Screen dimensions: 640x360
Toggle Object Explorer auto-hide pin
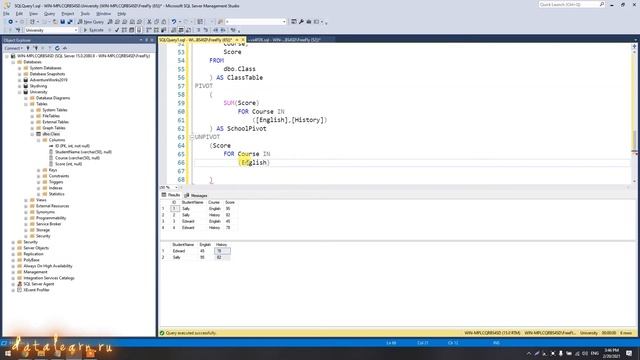coord(147,40)
